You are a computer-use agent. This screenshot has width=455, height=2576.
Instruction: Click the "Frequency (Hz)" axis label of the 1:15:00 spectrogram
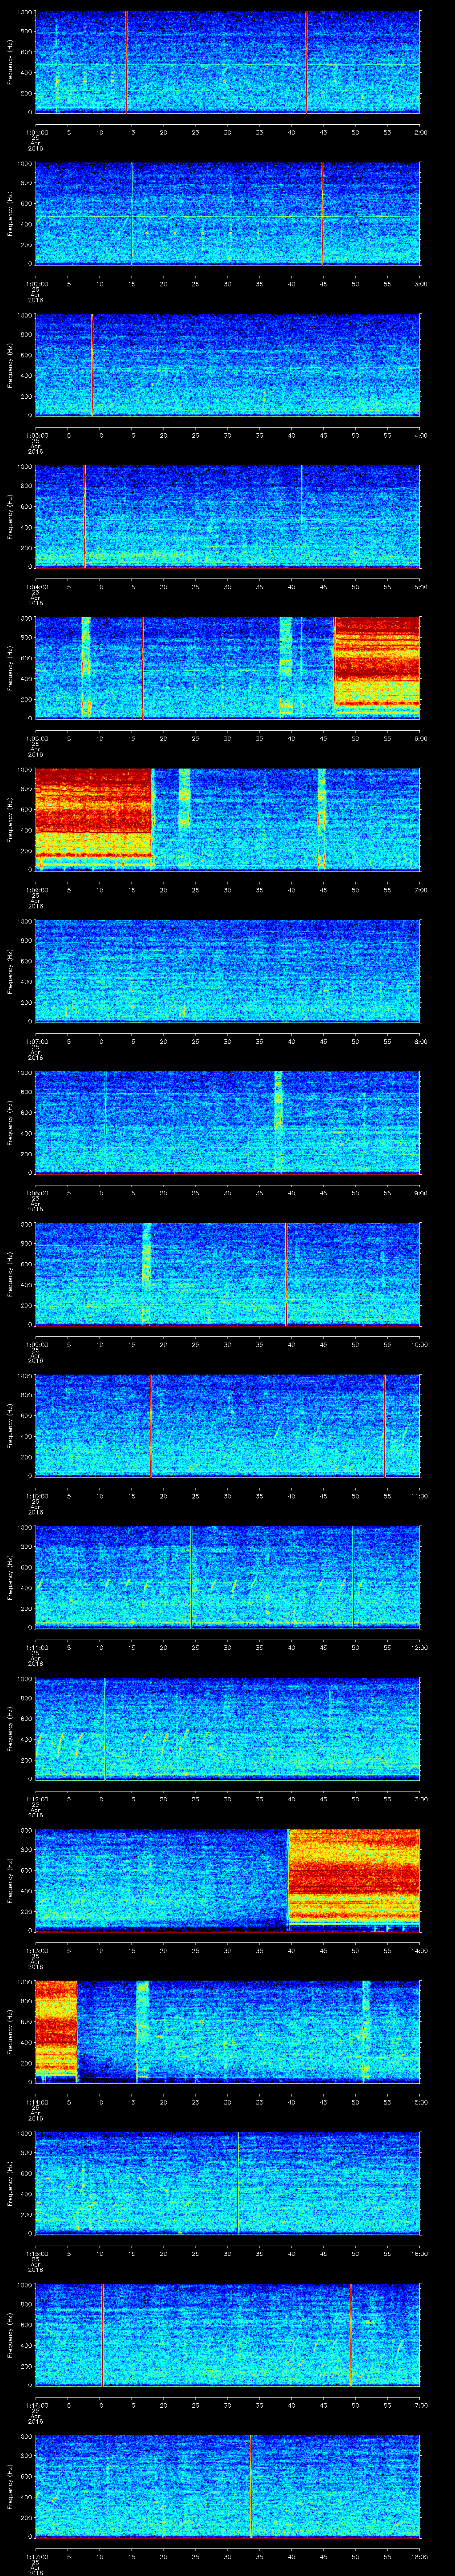[x=10, y=2183]
